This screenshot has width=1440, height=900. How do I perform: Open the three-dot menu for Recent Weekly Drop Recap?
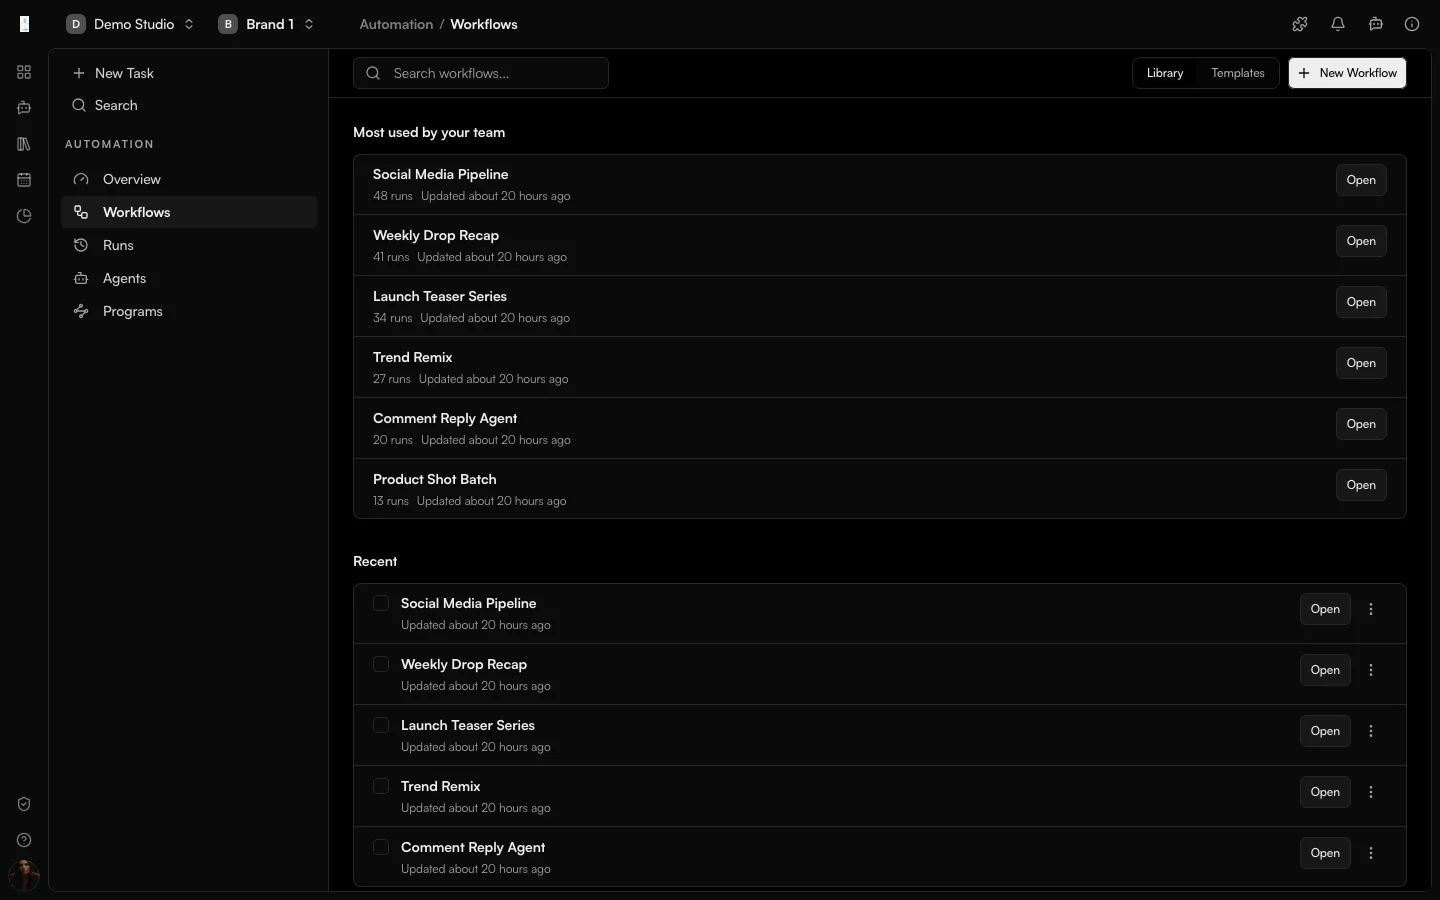coord(1371,670)
